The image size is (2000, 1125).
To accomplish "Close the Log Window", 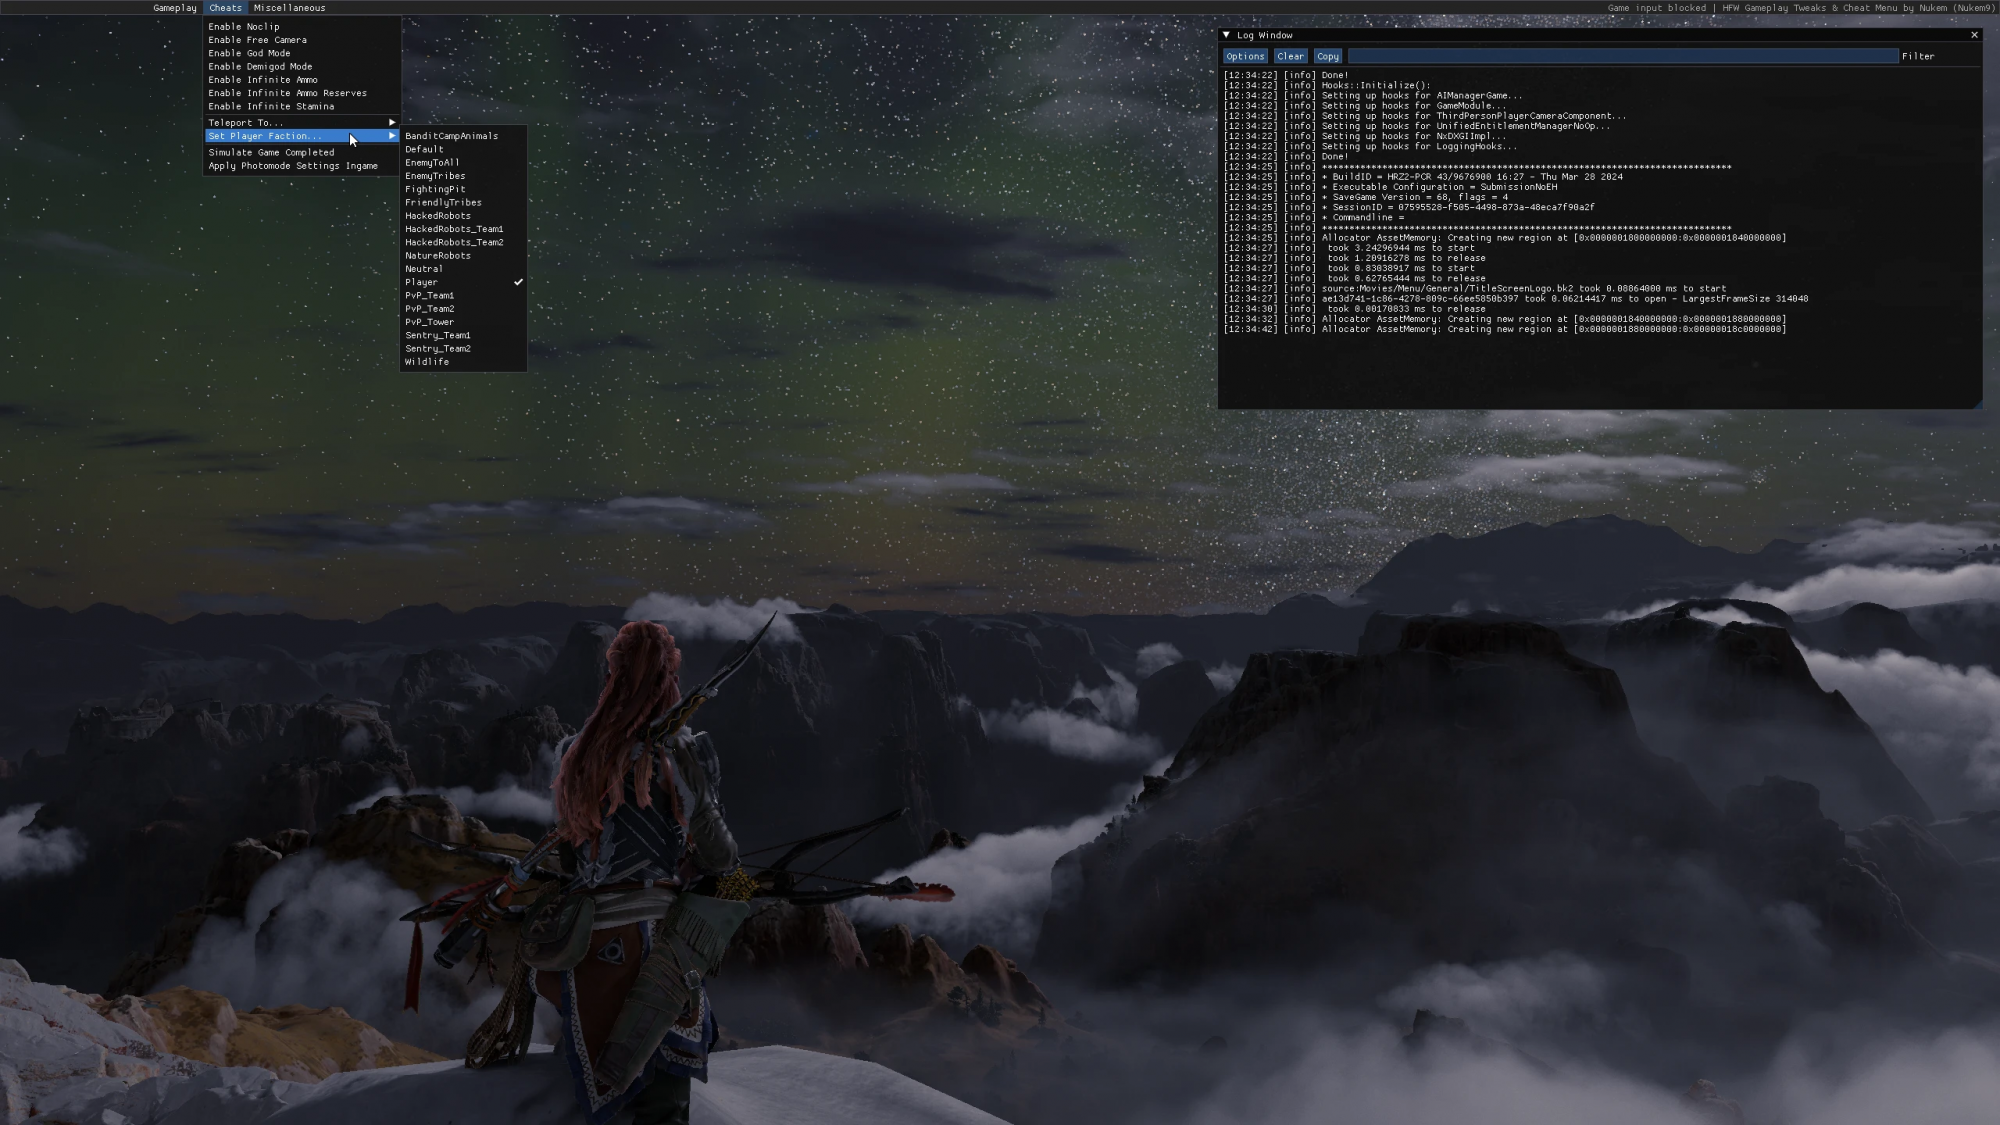I will [1974, 35].
